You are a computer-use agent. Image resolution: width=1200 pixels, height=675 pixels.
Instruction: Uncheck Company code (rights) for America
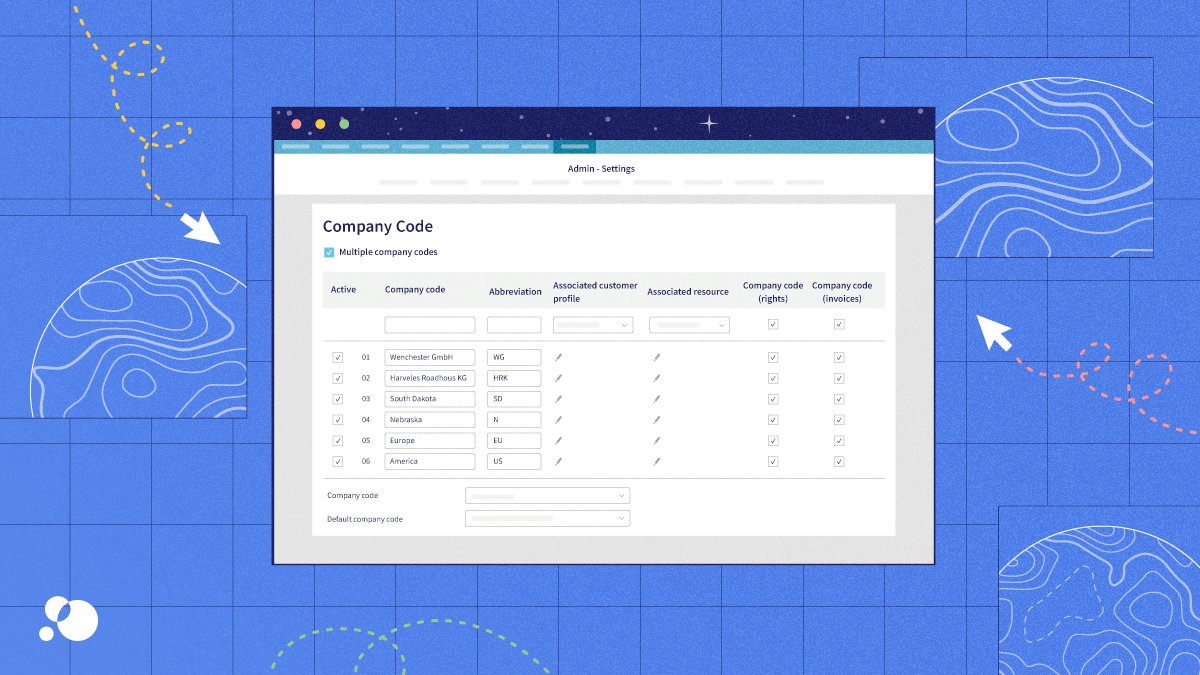[773, 461]
